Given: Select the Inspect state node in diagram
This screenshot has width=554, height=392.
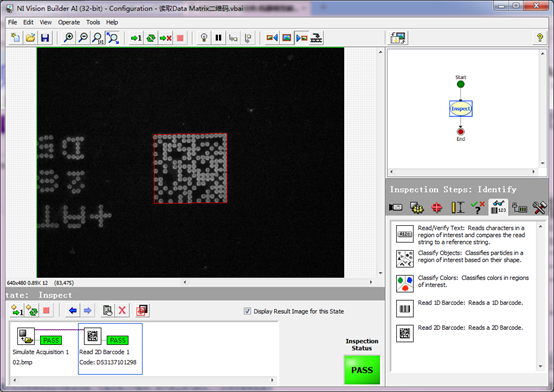Looking at the screenshot, I should point(461,109).
